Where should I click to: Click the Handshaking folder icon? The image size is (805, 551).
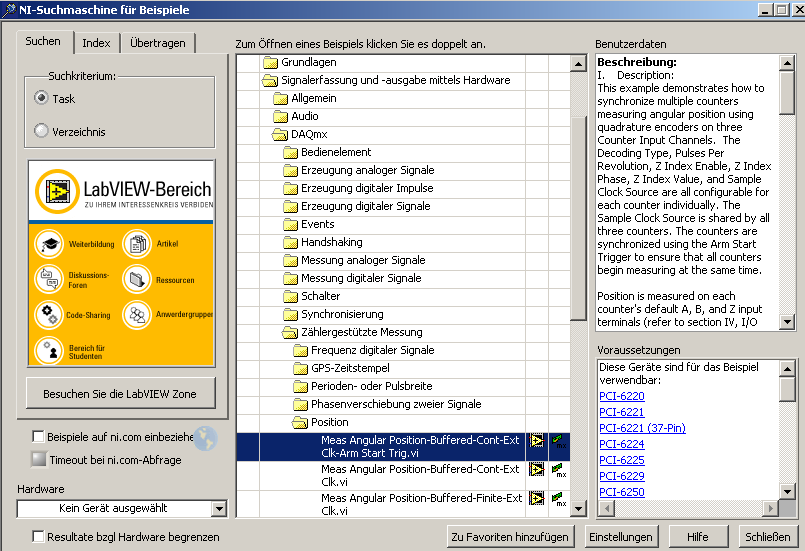[x=290, y=242]
